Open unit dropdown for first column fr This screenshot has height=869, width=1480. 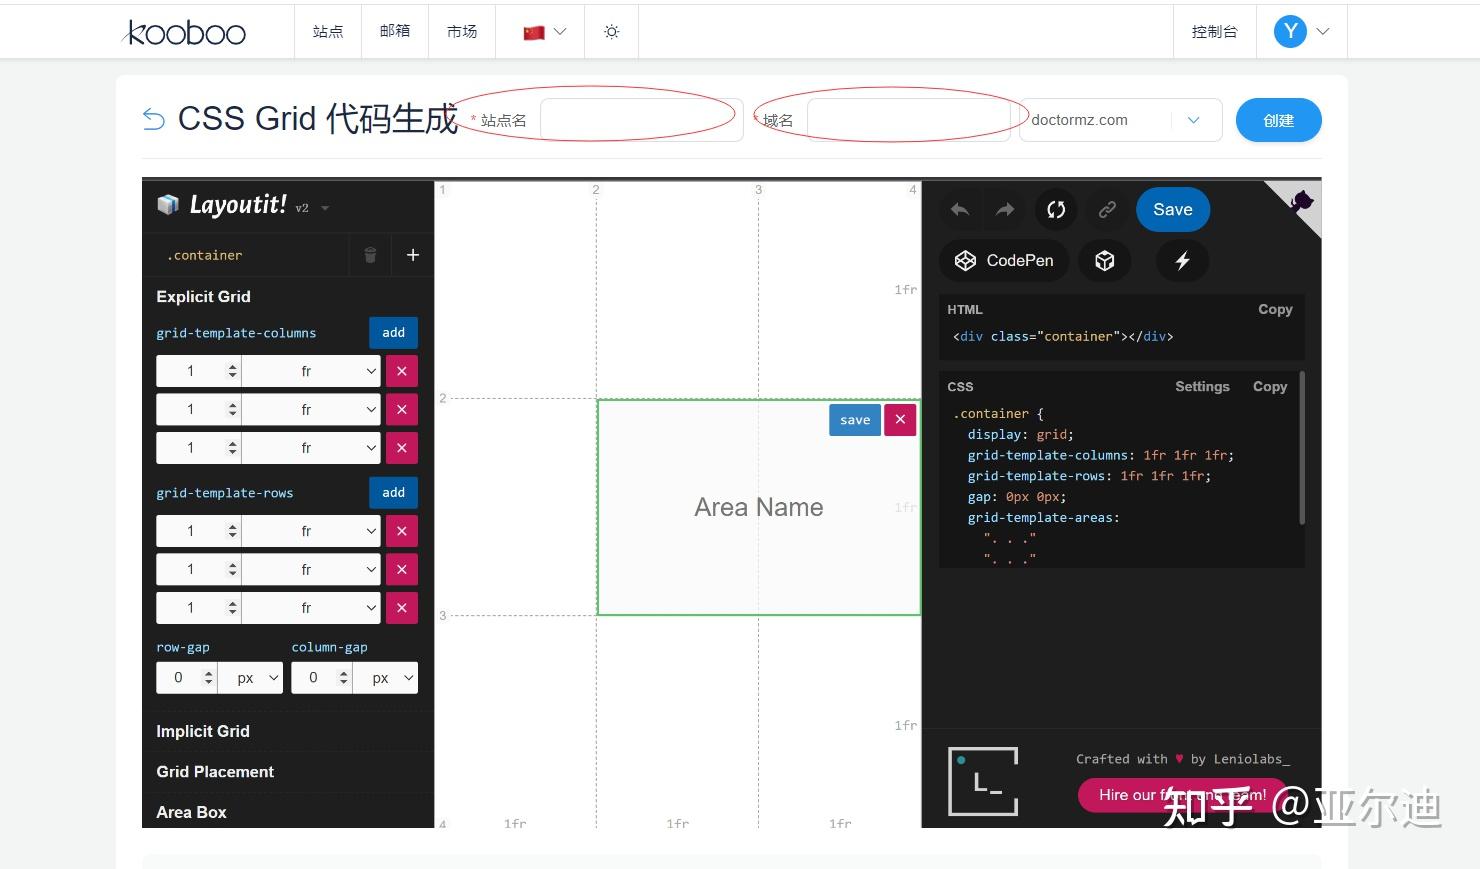(311, 371)
